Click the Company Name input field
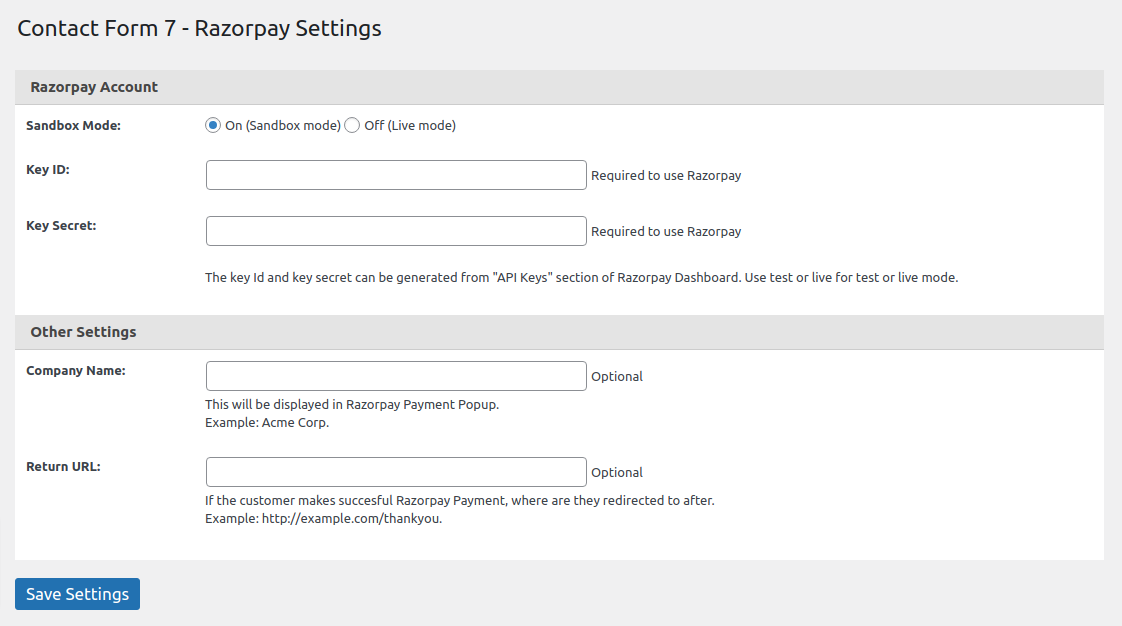 click(396, 376)
